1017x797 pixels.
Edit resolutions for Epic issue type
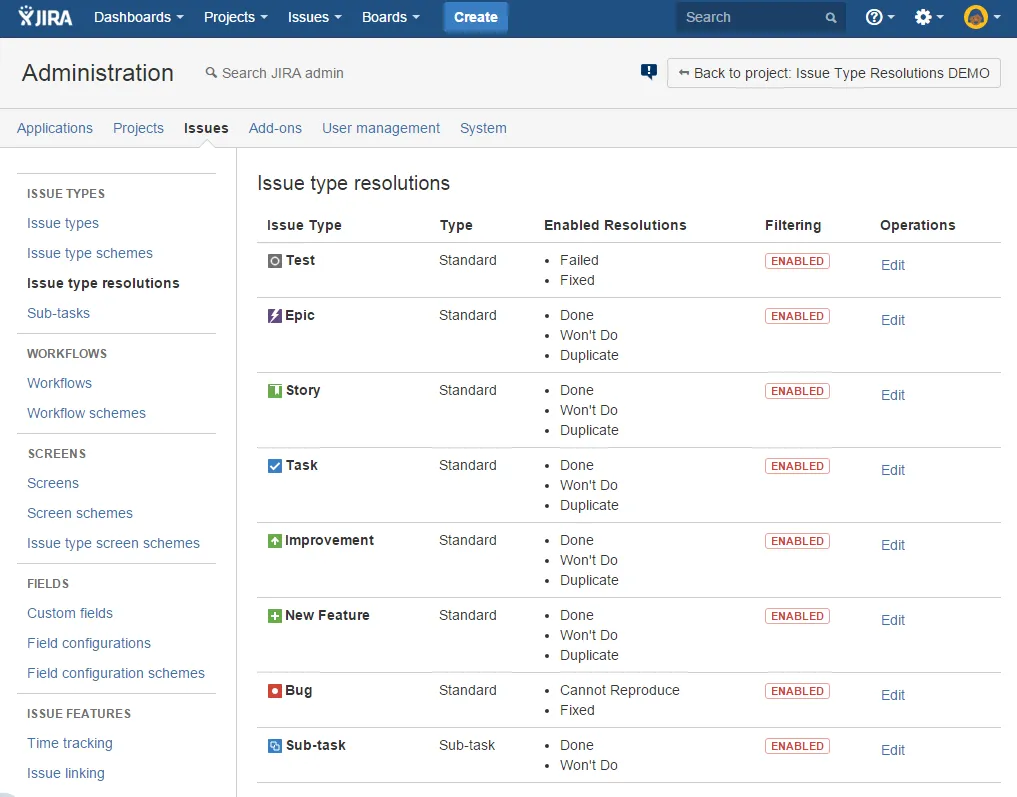tap(892, 320)
